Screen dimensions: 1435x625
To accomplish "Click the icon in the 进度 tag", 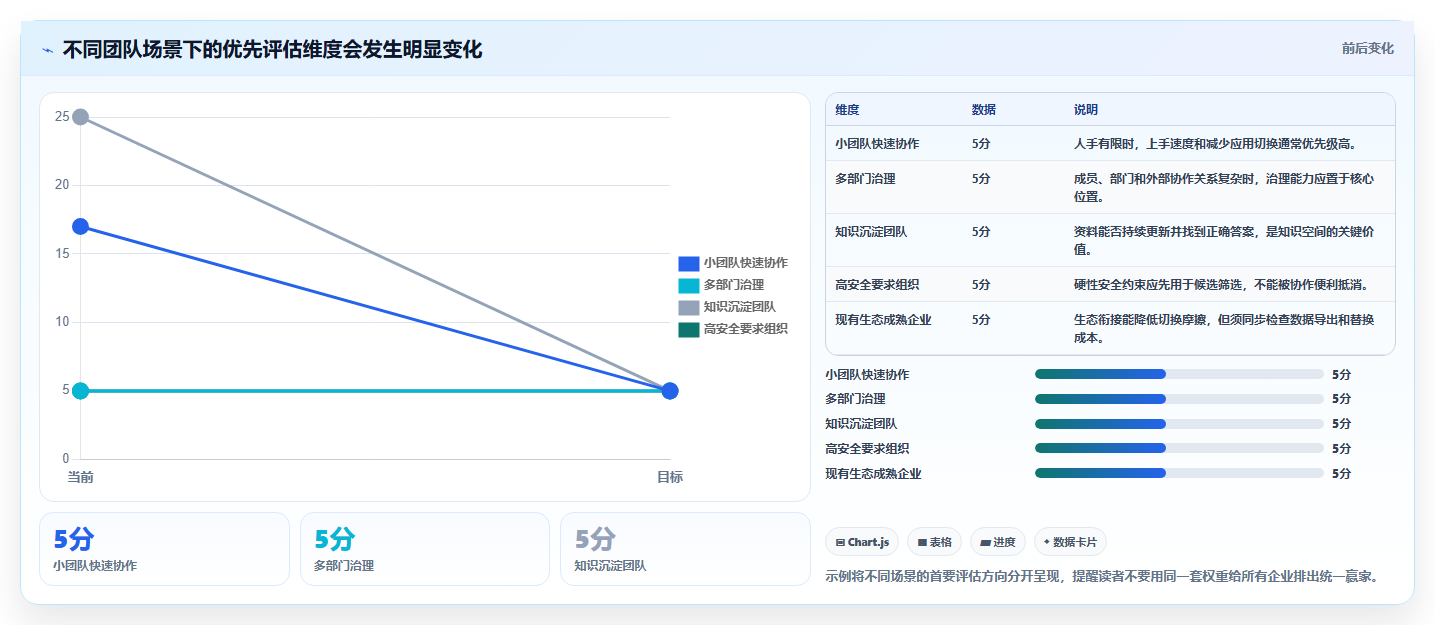I will (x=985, y=542).
